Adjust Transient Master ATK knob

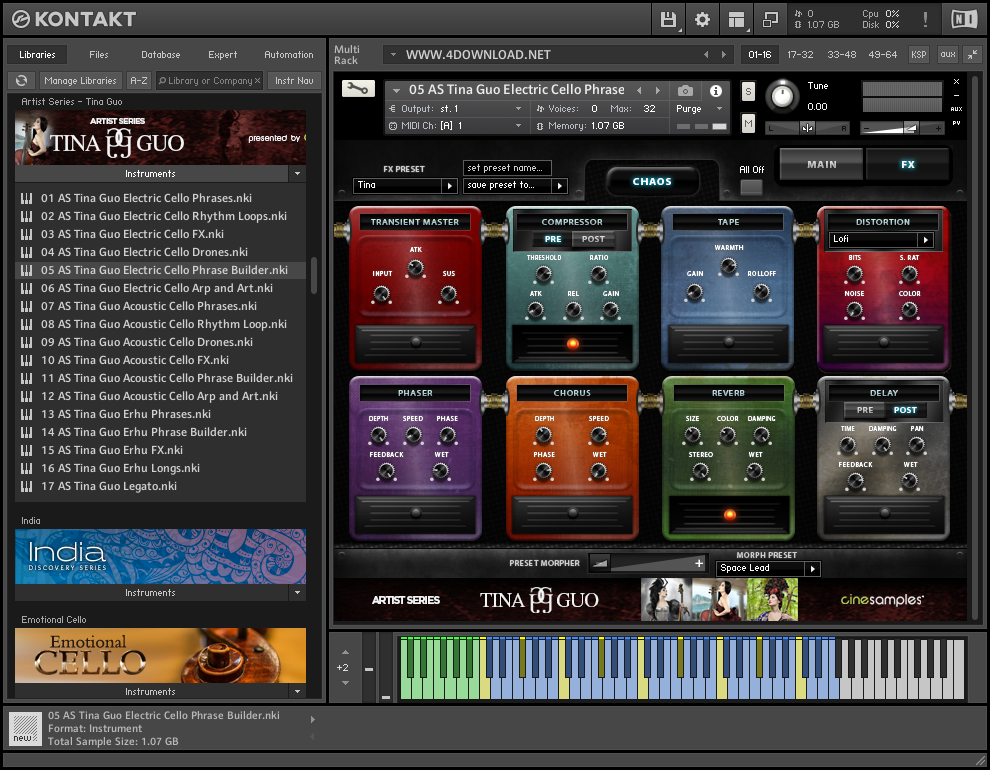(x=415, y=269)
